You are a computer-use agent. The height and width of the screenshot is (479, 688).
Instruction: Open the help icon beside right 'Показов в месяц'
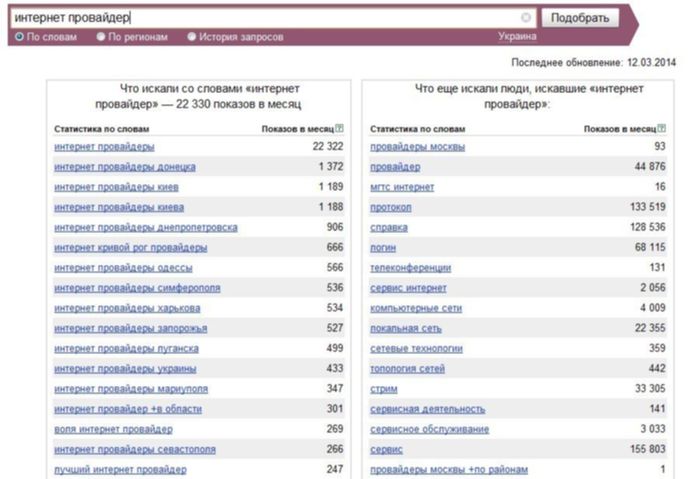[x=661, y=129]
